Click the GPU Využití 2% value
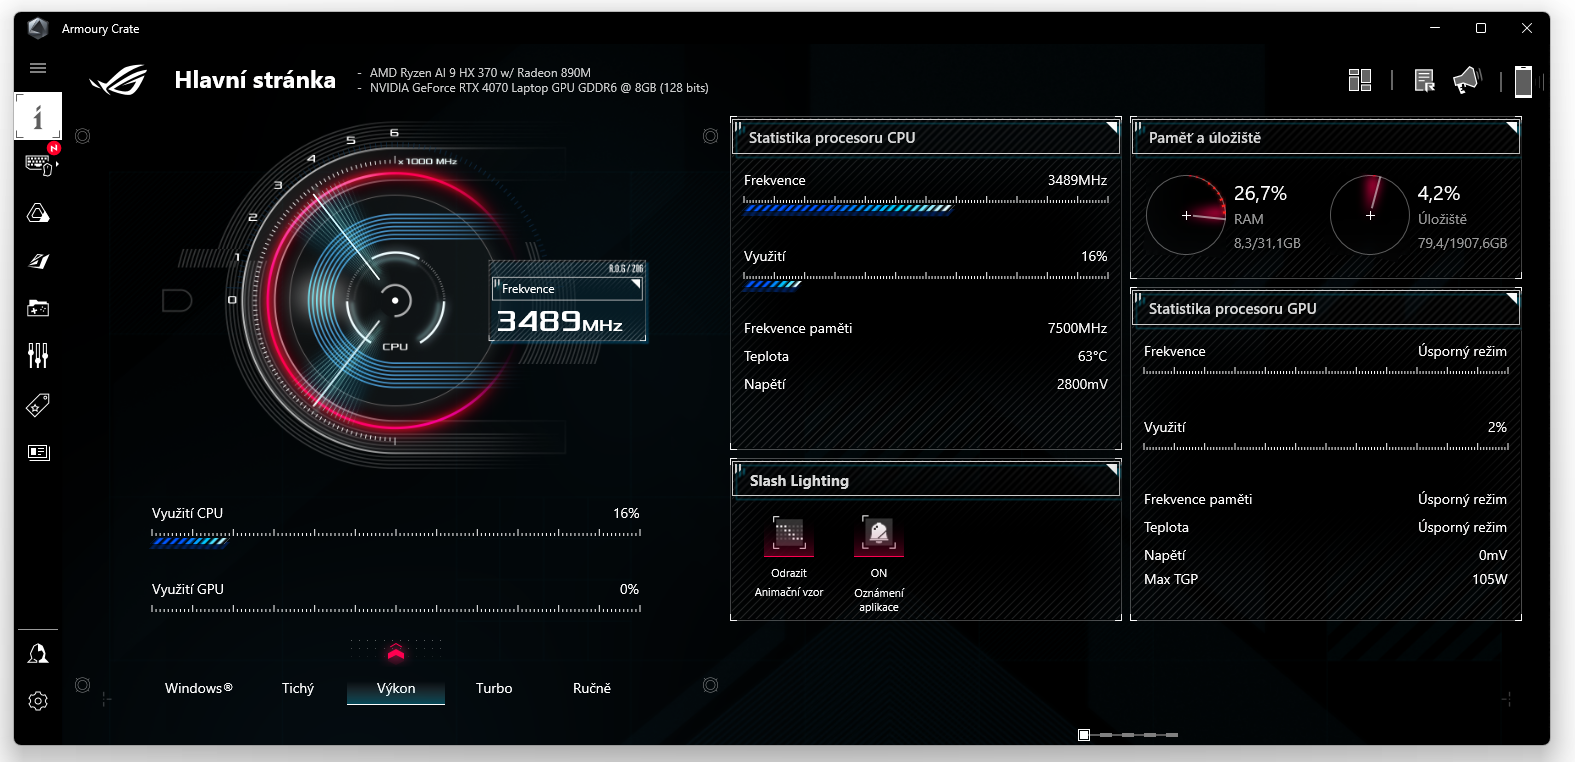The height and width of the screenshot is (762, 1575). (1497, 427)
